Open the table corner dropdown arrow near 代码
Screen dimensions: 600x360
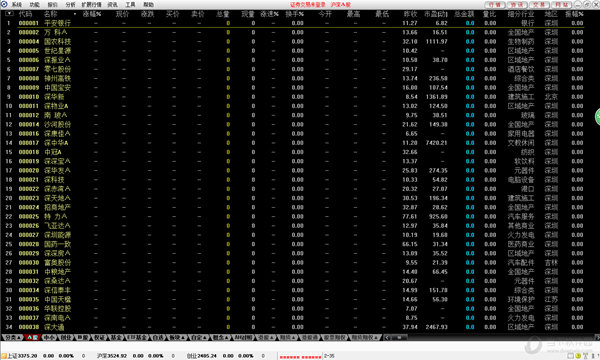9,14
